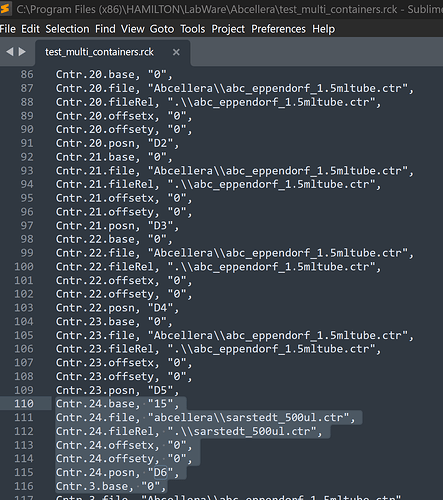This screenshot has height=500, width=443.
Task: Go to previous tab with left arrow
Action: pos(10,52)
